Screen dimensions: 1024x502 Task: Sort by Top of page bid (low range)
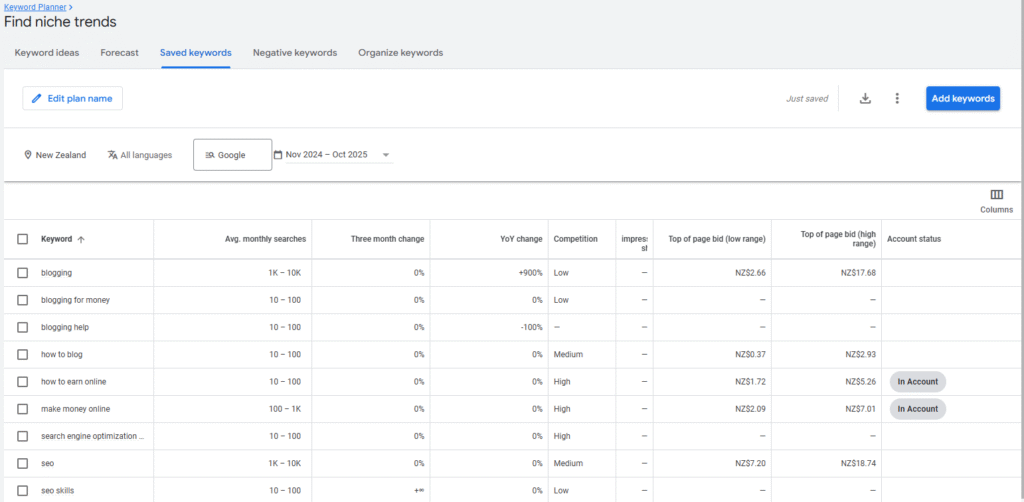tap(717, 239)
